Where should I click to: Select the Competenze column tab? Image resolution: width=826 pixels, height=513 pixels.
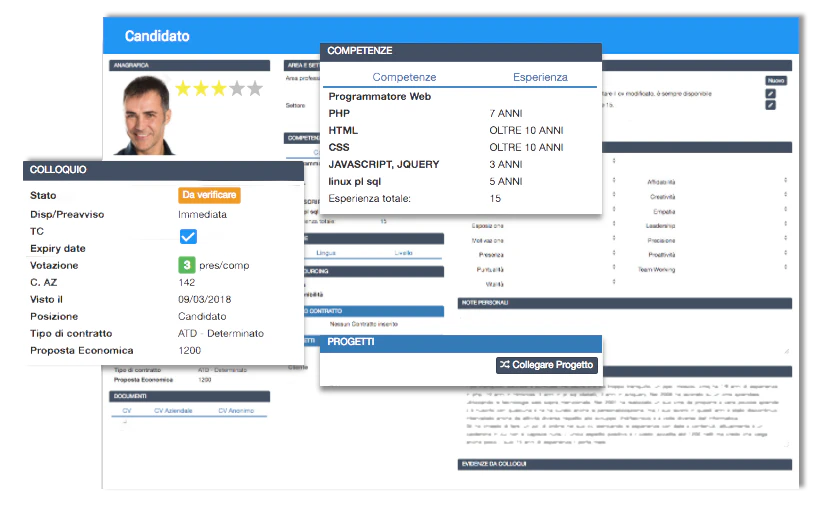click(404, 77)
